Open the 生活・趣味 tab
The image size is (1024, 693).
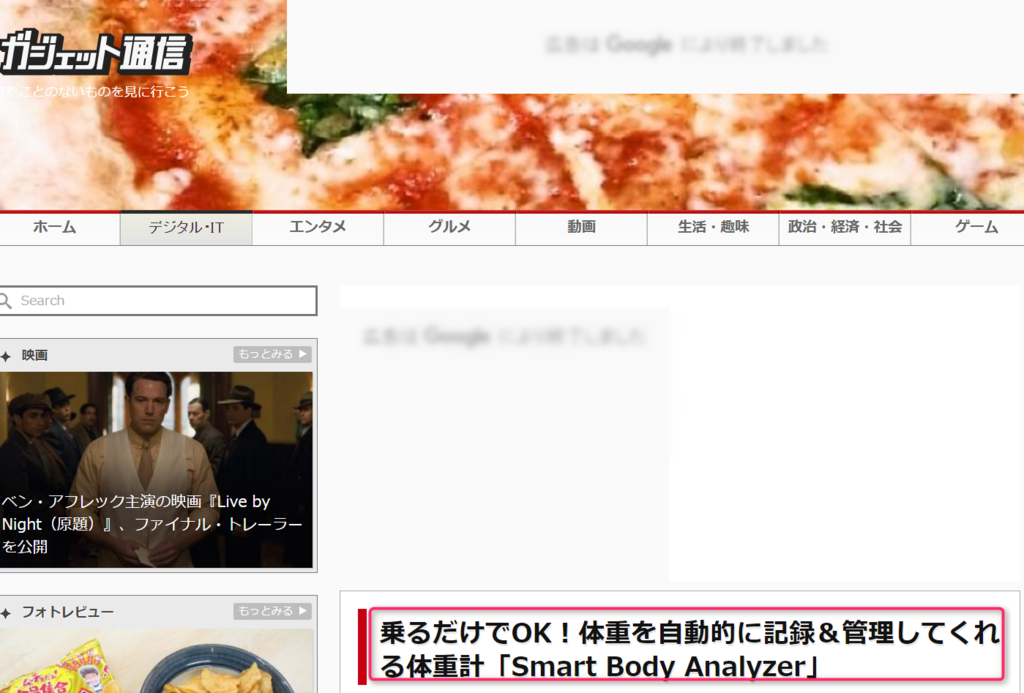pos(713,227)
